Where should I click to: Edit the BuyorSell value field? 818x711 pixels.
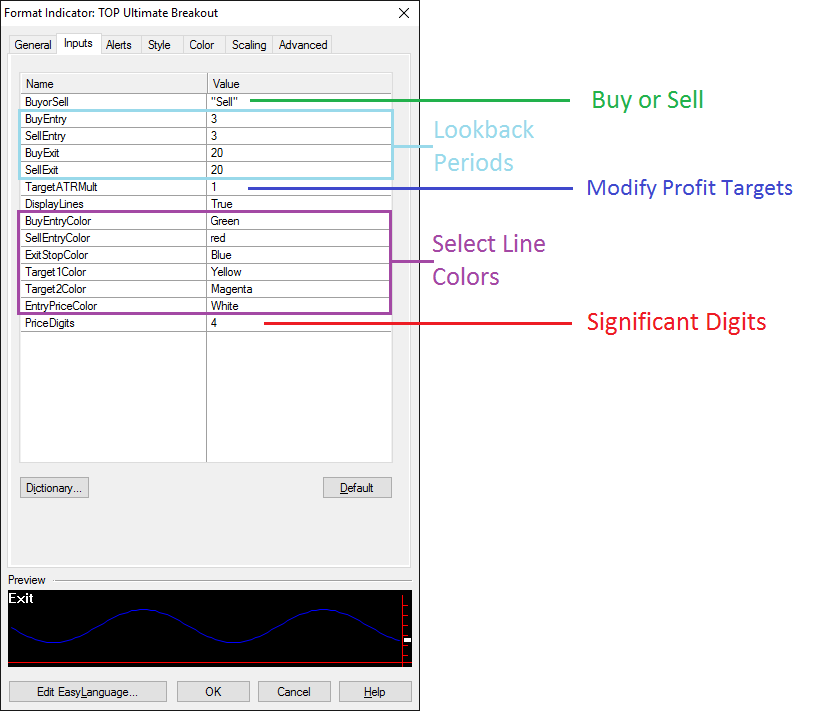pyautogui.click(x=298, y=102)
